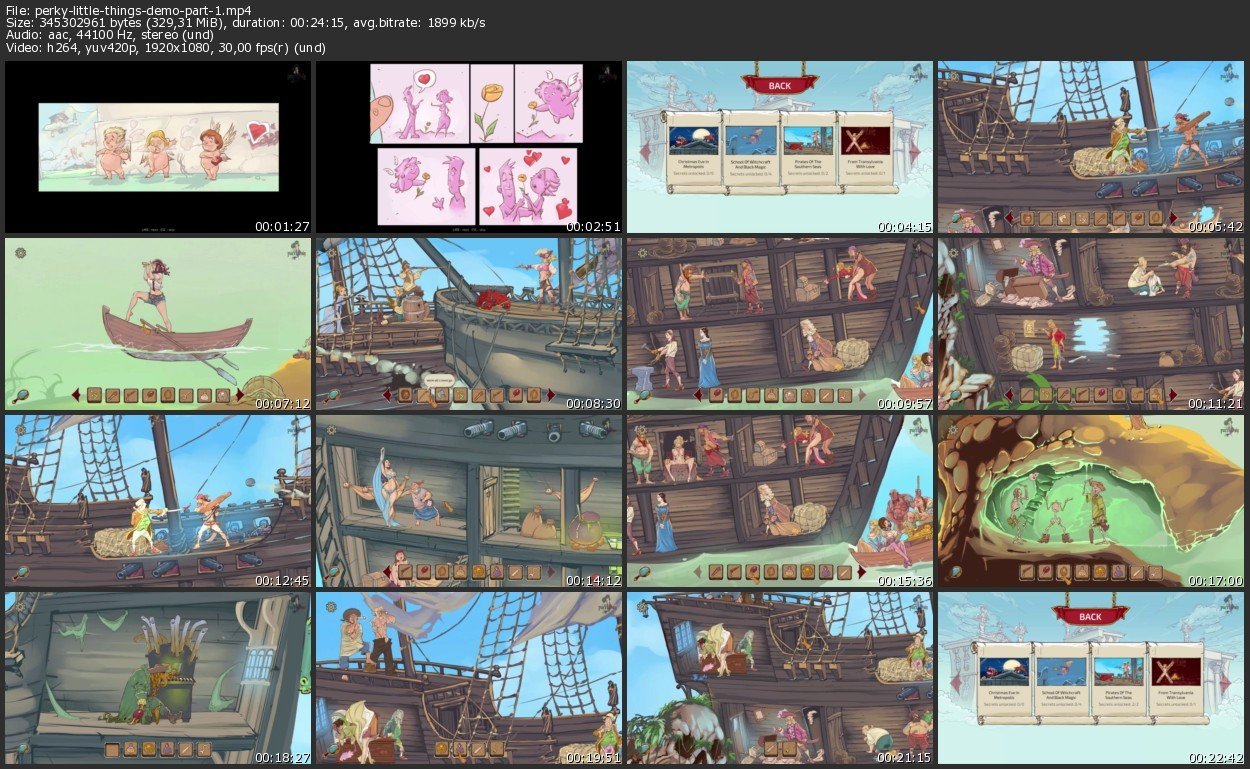
Task: Click the magnifying glass in the 00:07:12 frame
Action: pyautogui.click(x=22, y=394)
